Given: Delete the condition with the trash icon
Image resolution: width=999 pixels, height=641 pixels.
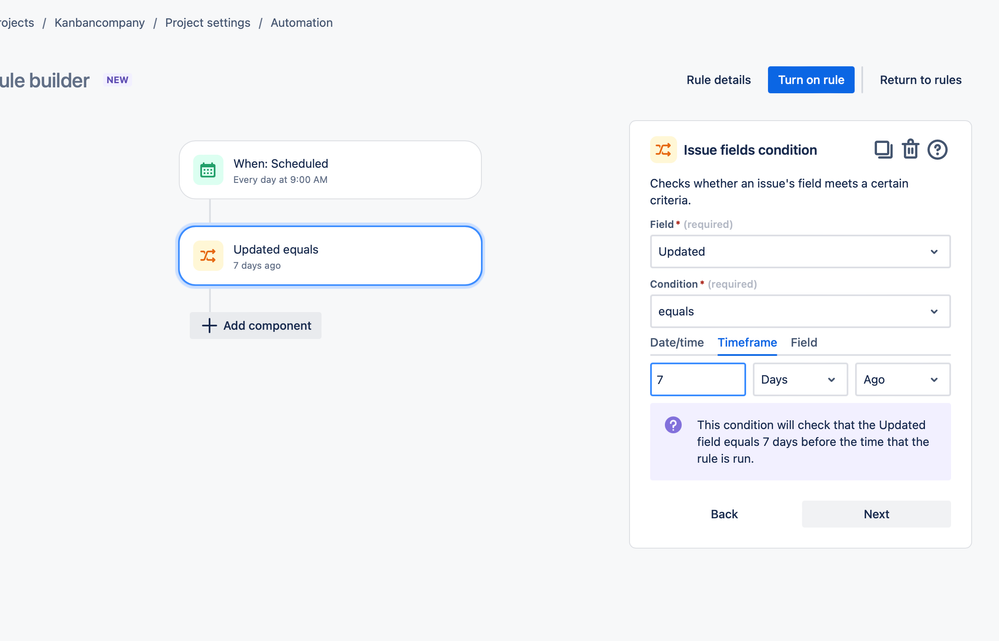Looking at the screenshot, I should point(910,150).
